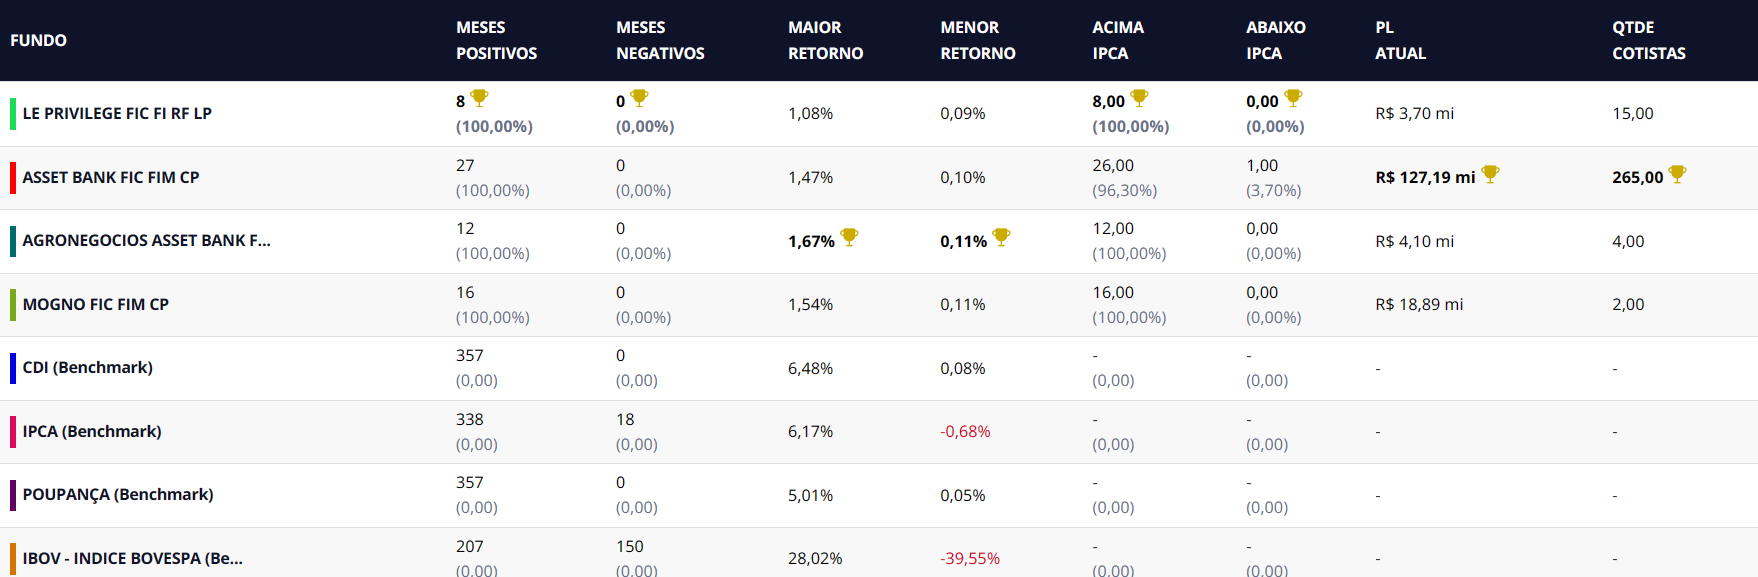Screen dimensions: 1758x577
Task: Select MOGNO FIC FIM CP fund name
Action: [96, 305]
